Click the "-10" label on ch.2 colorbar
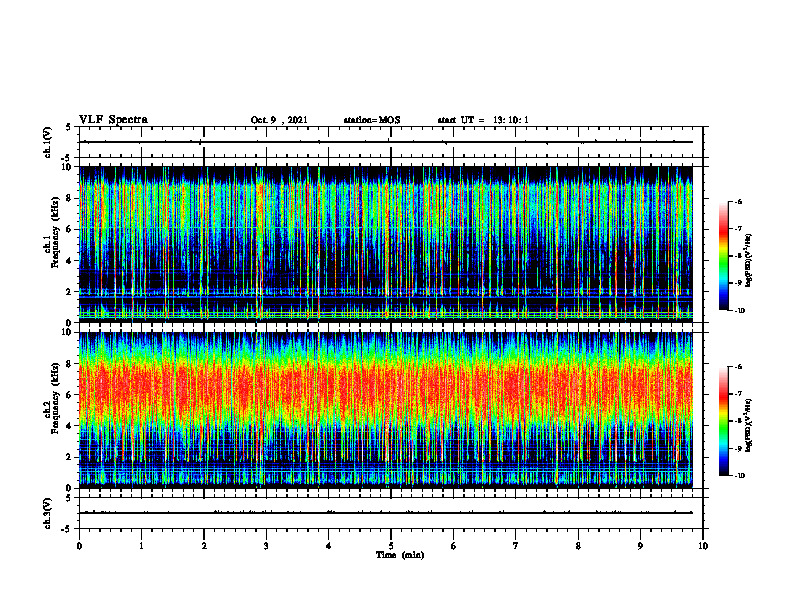Viewport: 792px width, 612px height. [x=739, y=476]
